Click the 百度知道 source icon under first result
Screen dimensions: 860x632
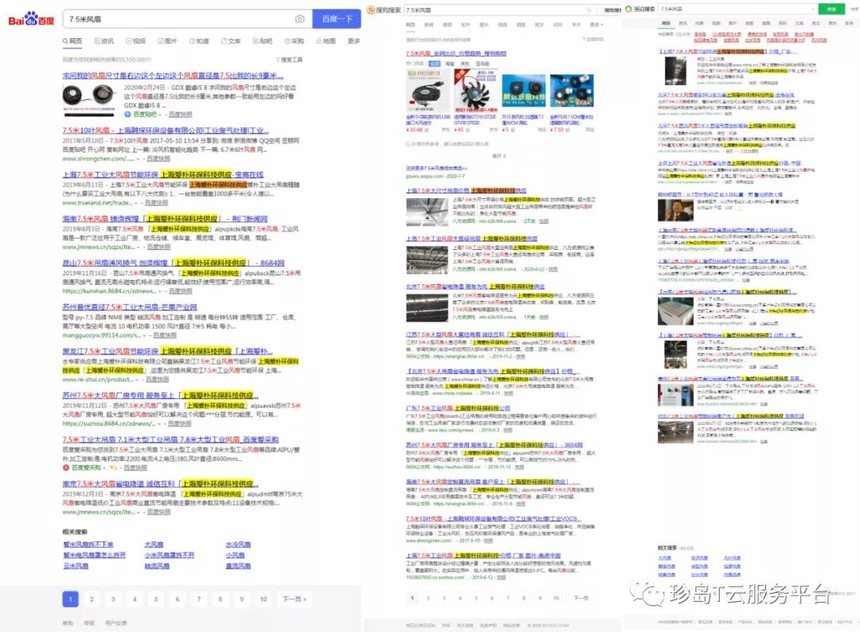(127, 114)
